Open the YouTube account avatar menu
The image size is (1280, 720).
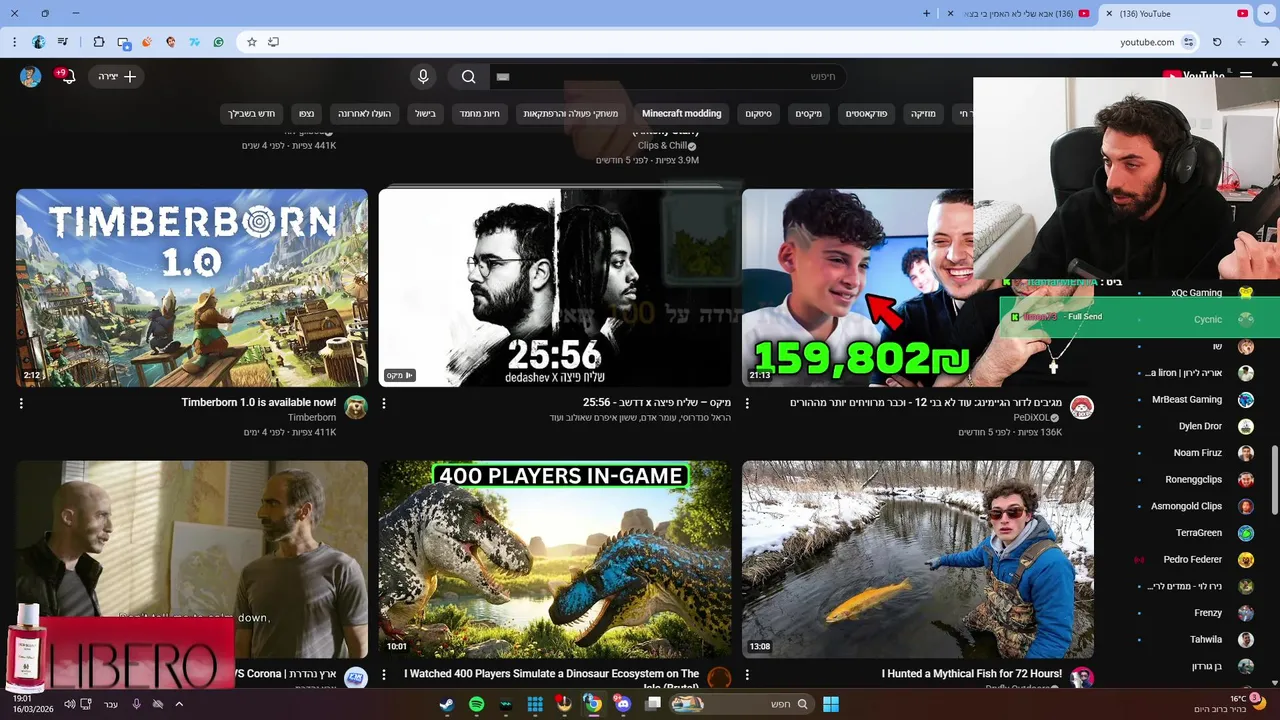pos(31,77)
